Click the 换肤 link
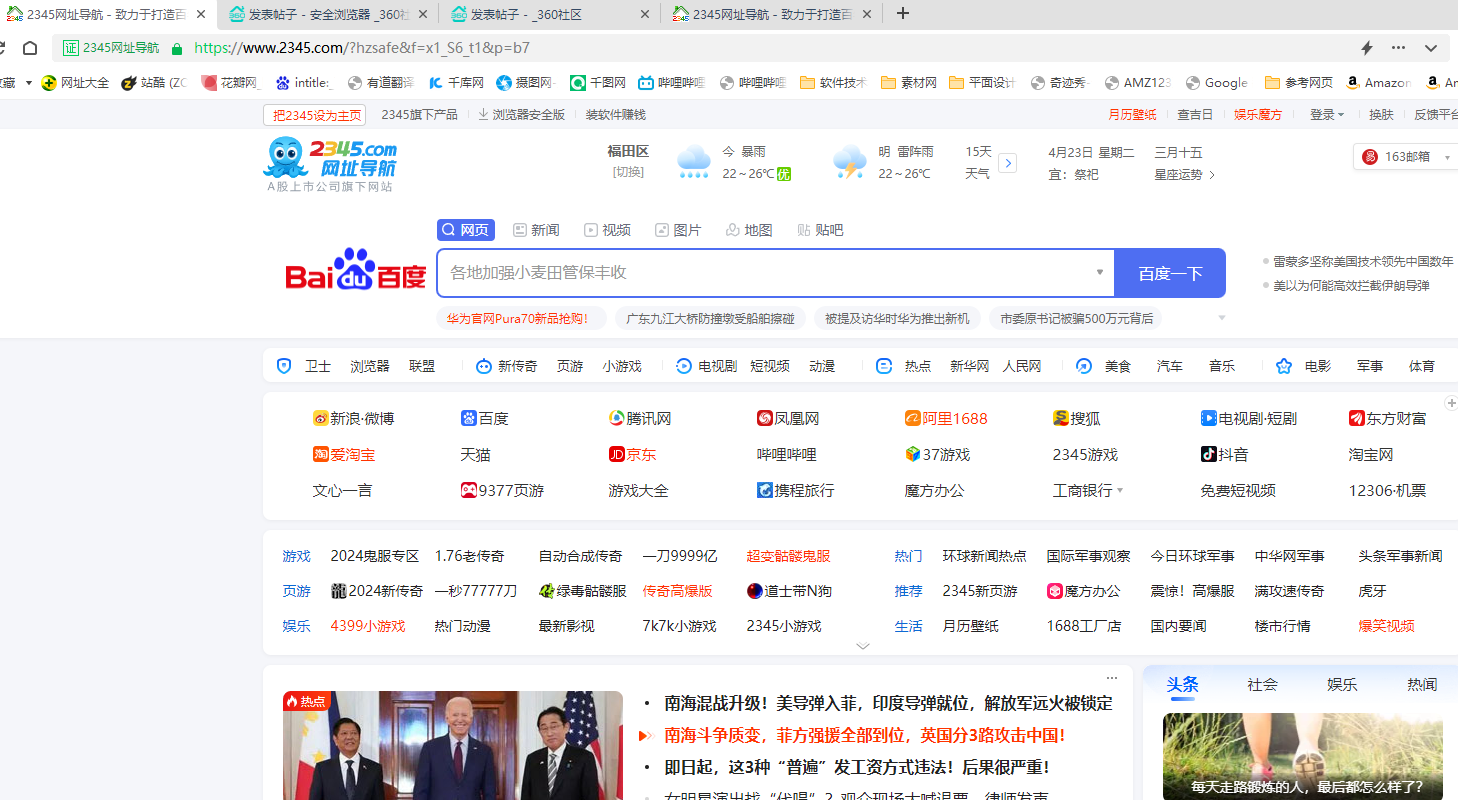Screen dimensions: 1458x800 pyautogui.click(x=1381, y=115)
